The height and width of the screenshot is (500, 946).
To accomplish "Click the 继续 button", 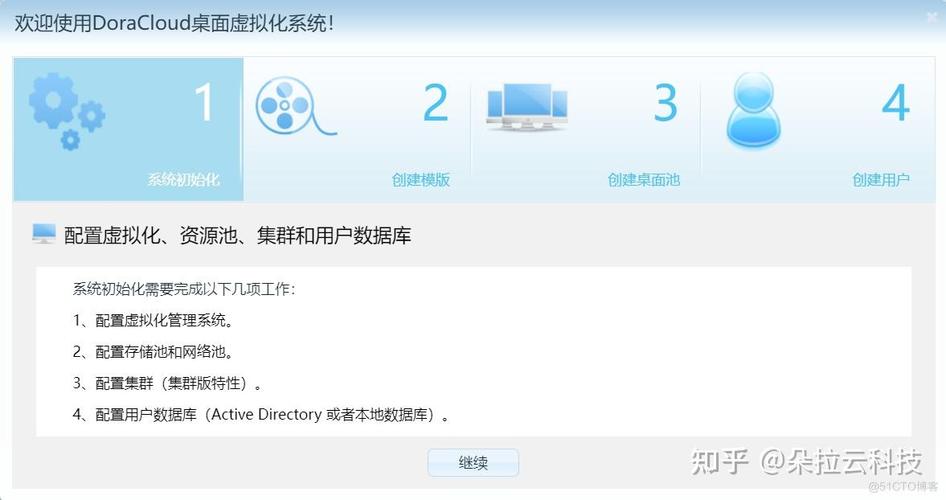I will (x=473, y=463).
